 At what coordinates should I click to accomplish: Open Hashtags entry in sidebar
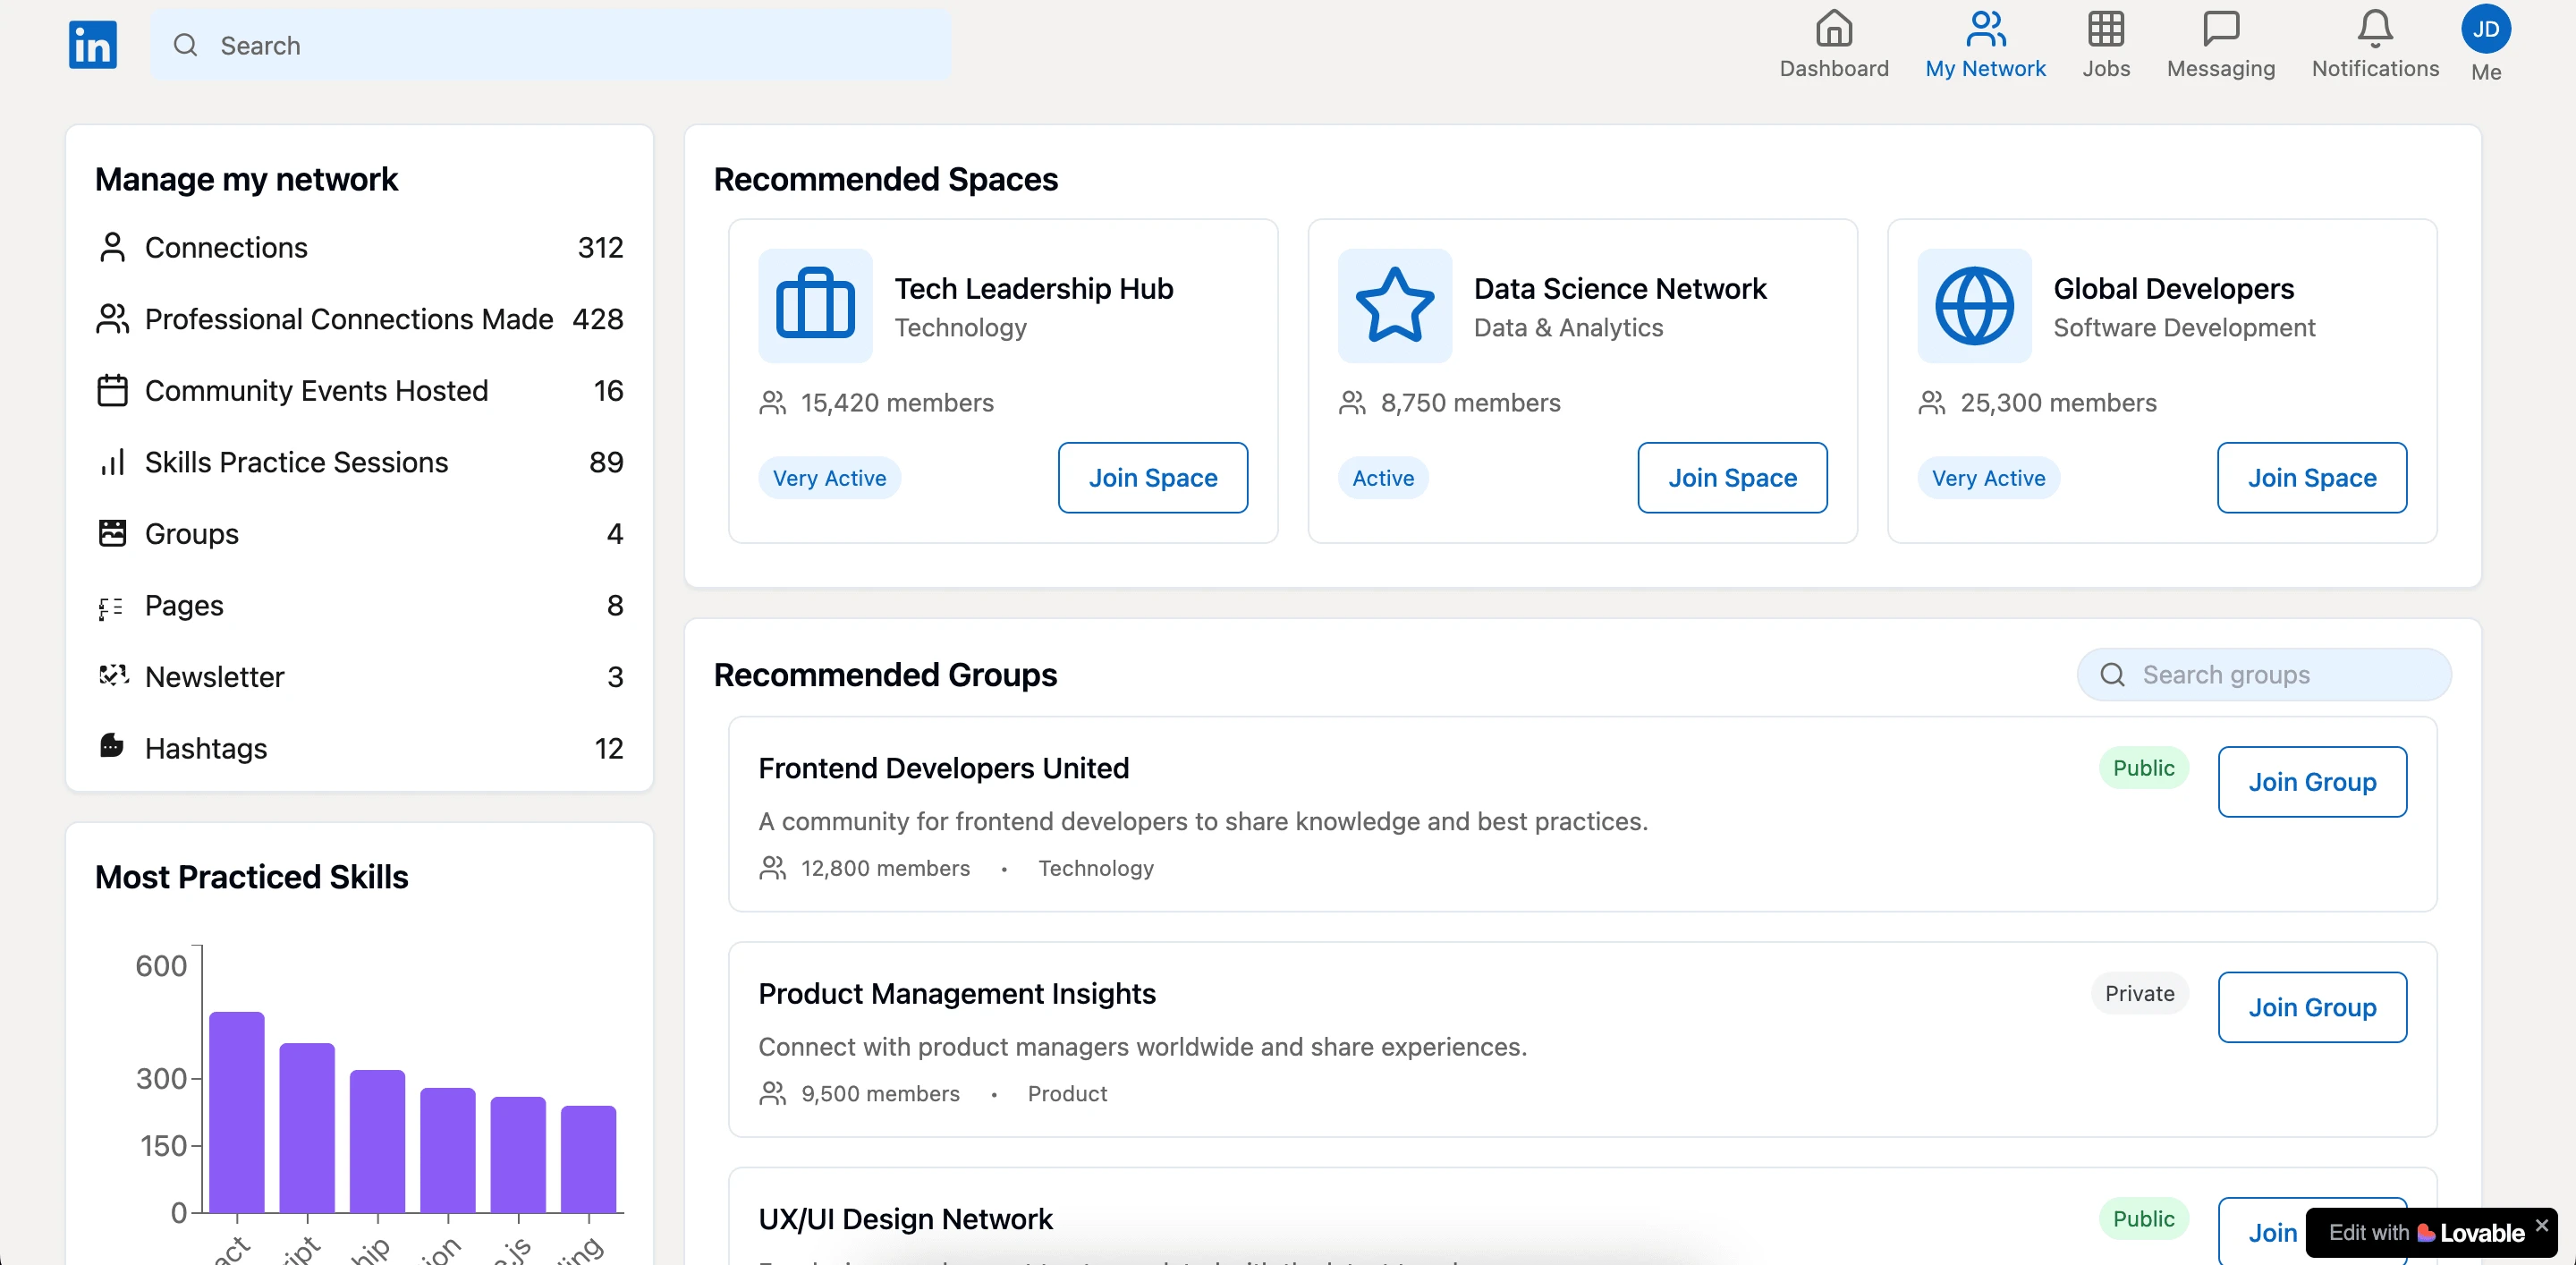[x=359, y=748]
